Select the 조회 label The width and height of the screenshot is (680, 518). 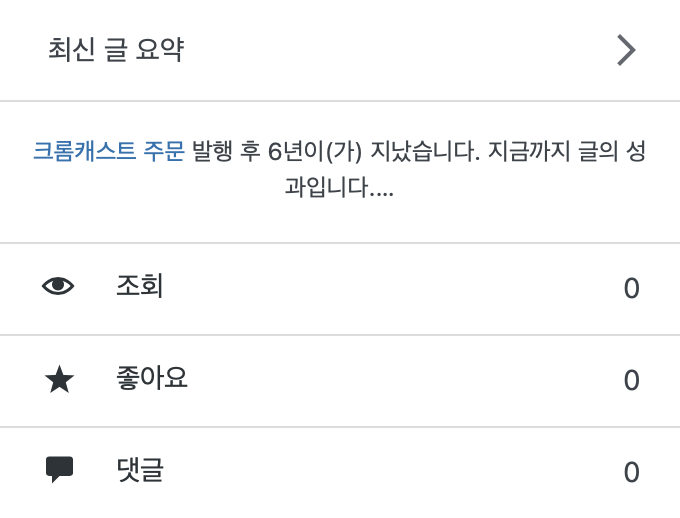(140, 287)
